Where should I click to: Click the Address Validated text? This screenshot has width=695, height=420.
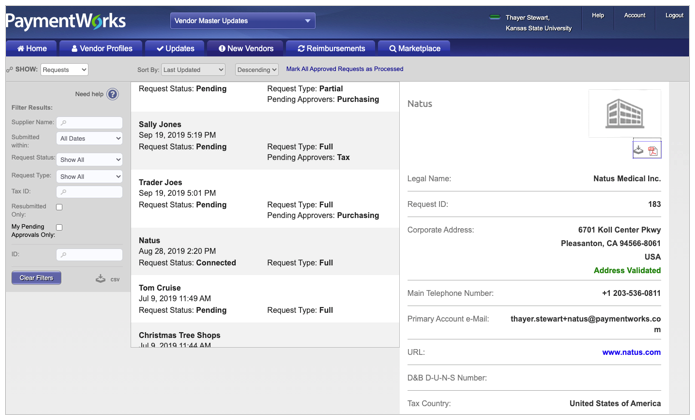pyautogui.click(x=627, y=270)
